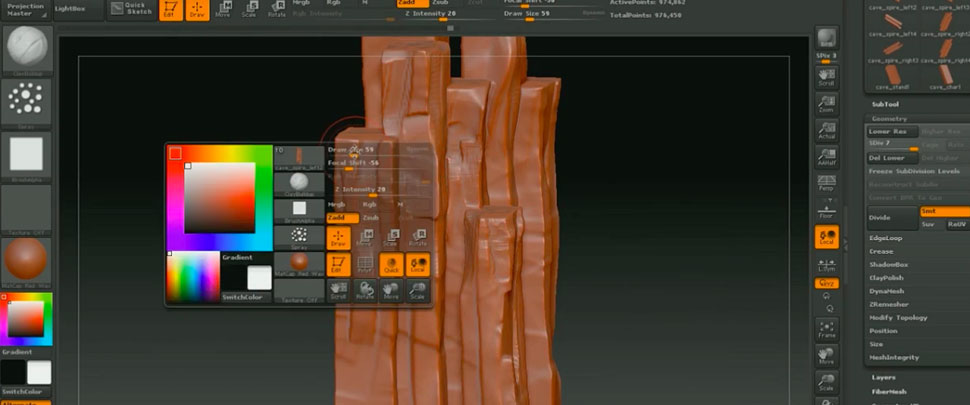Select ClayBuildup brush in the popup
Viewport: 970px width, 405px height.
click(x=299, y=184)
